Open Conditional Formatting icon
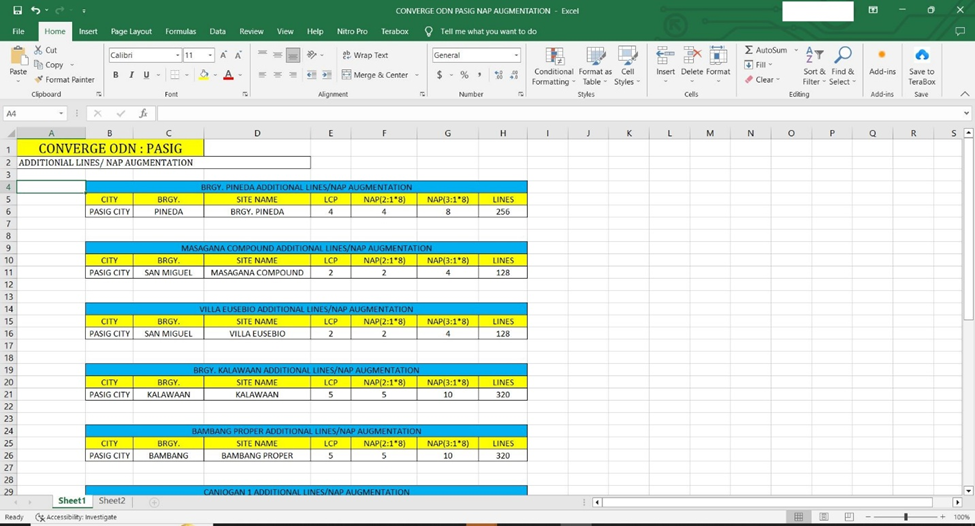975x526 pixels. tap(554, 56)
